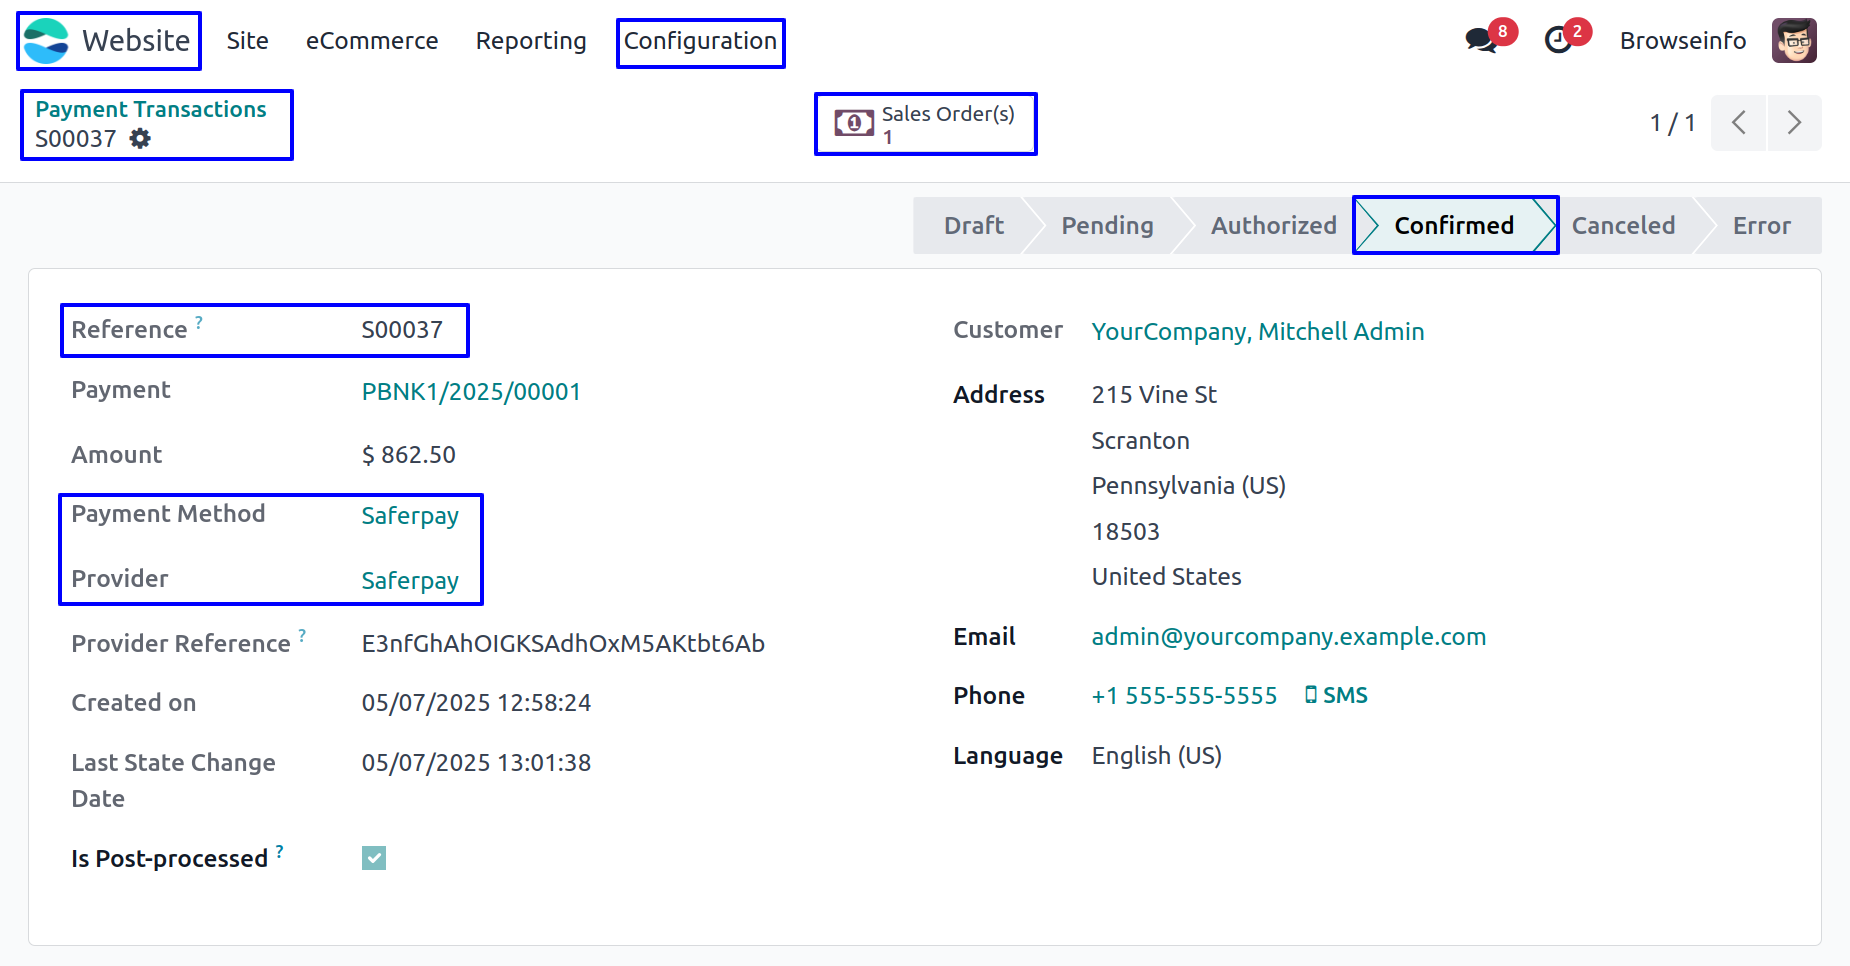Click the address line 215 Vine St
The image size is (1850, 966).
click(x=1154, y=395)
